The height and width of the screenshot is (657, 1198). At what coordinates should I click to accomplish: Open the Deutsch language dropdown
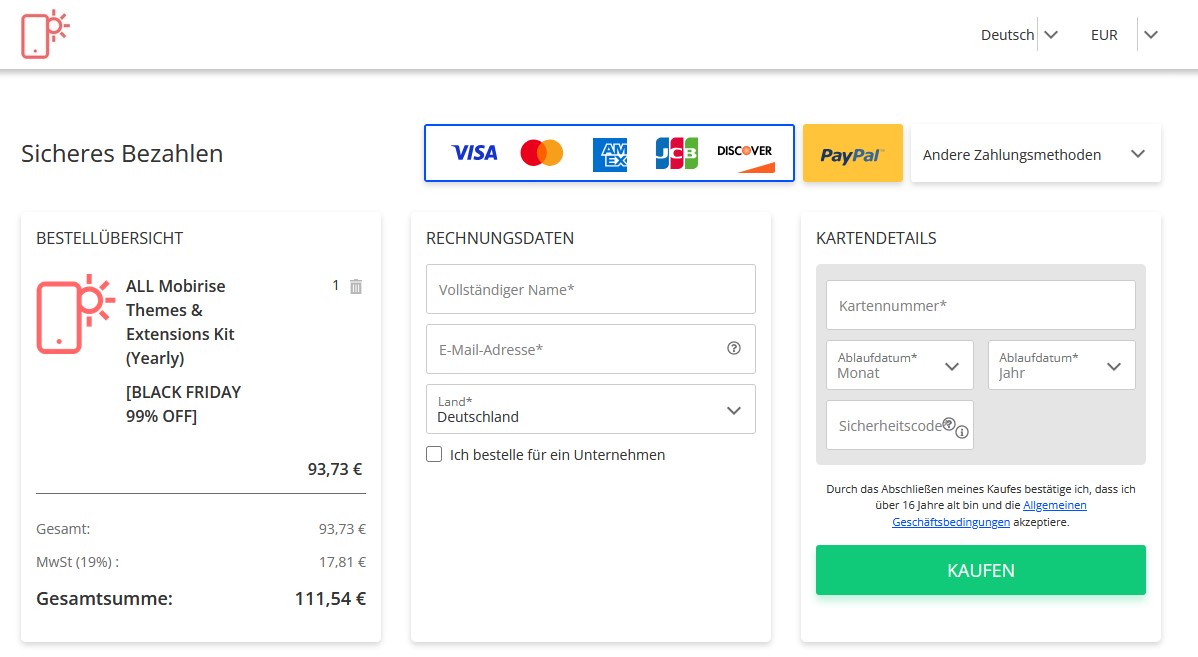pyautogui.click(x=1019, y=35)
